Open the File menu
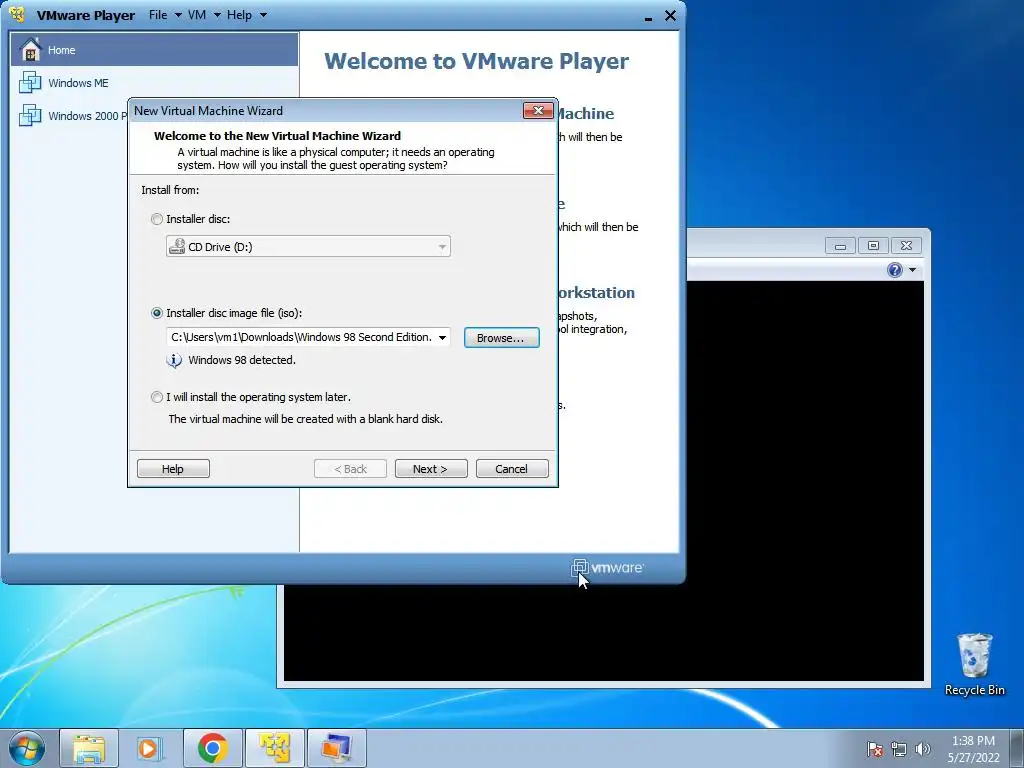 coord(165,15)
